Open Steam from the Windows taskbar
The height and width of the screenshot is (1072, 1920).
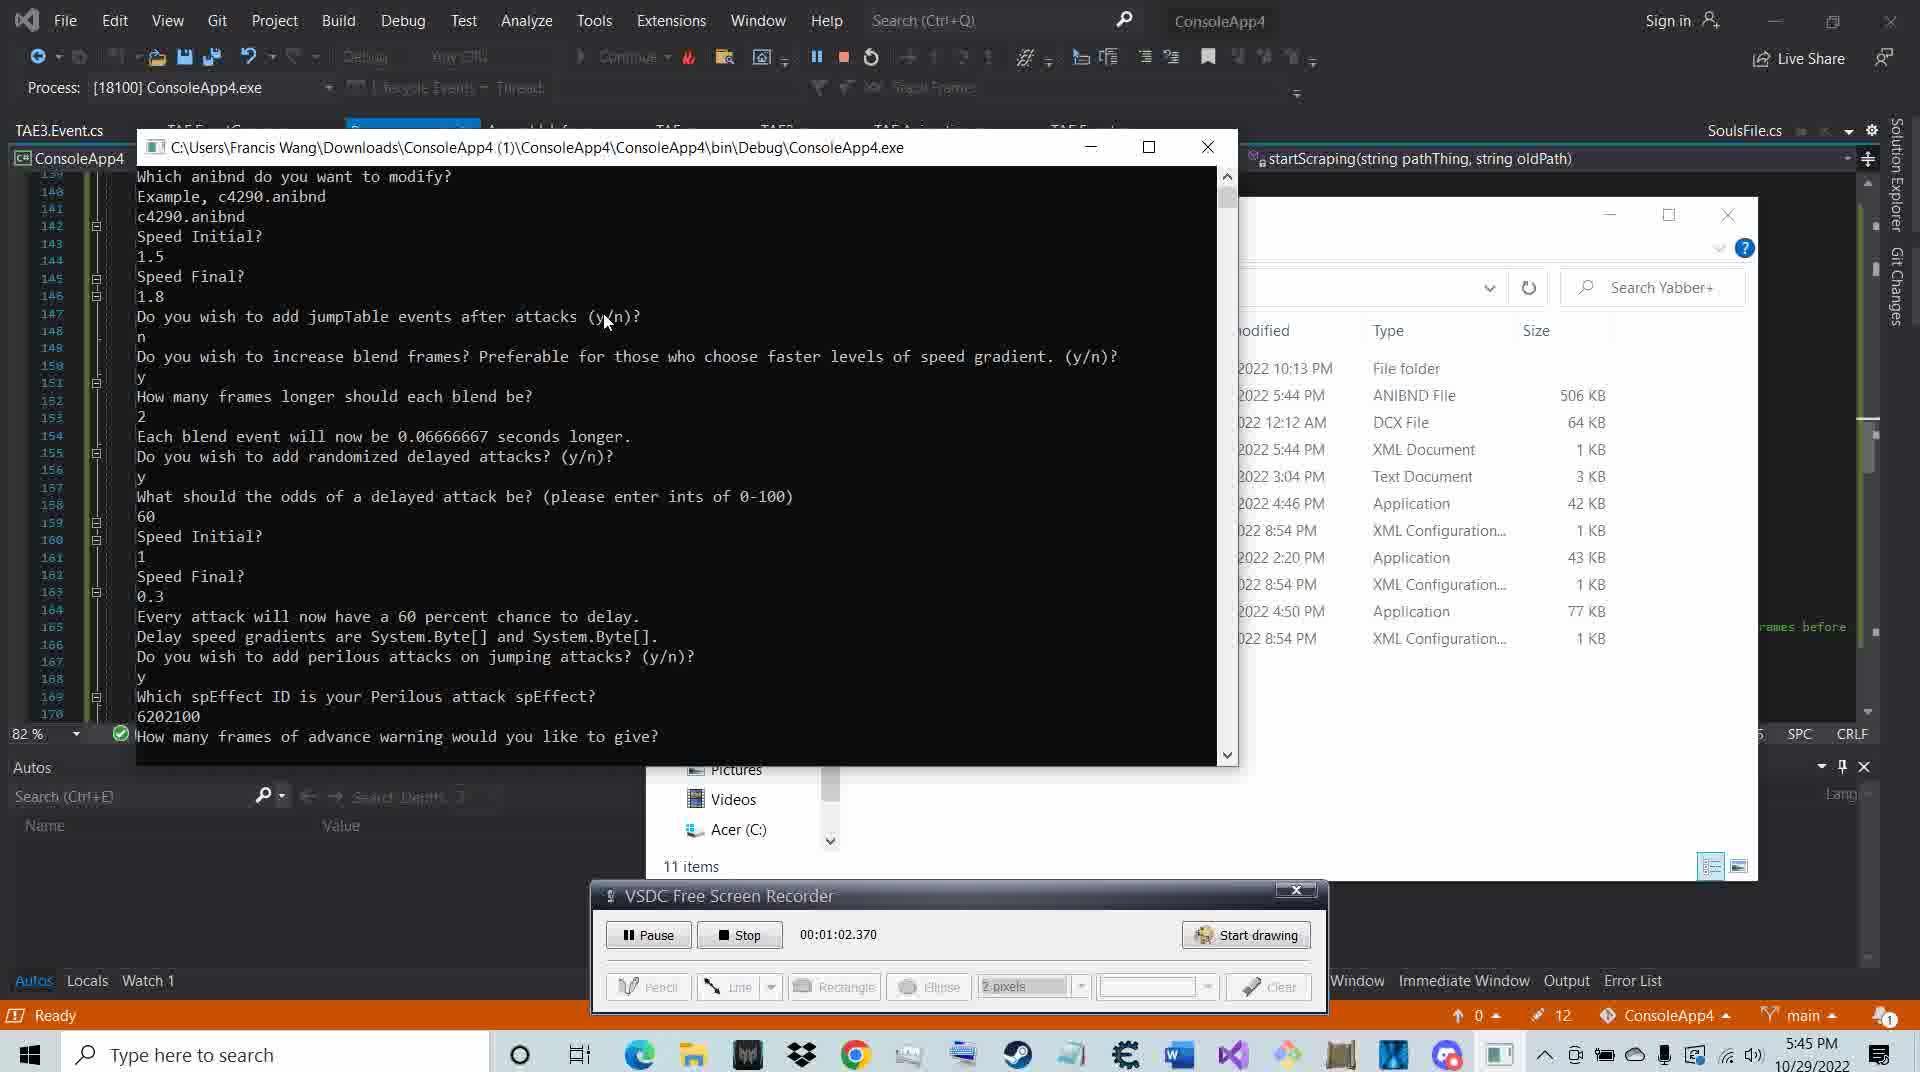click(1017, 1055)
